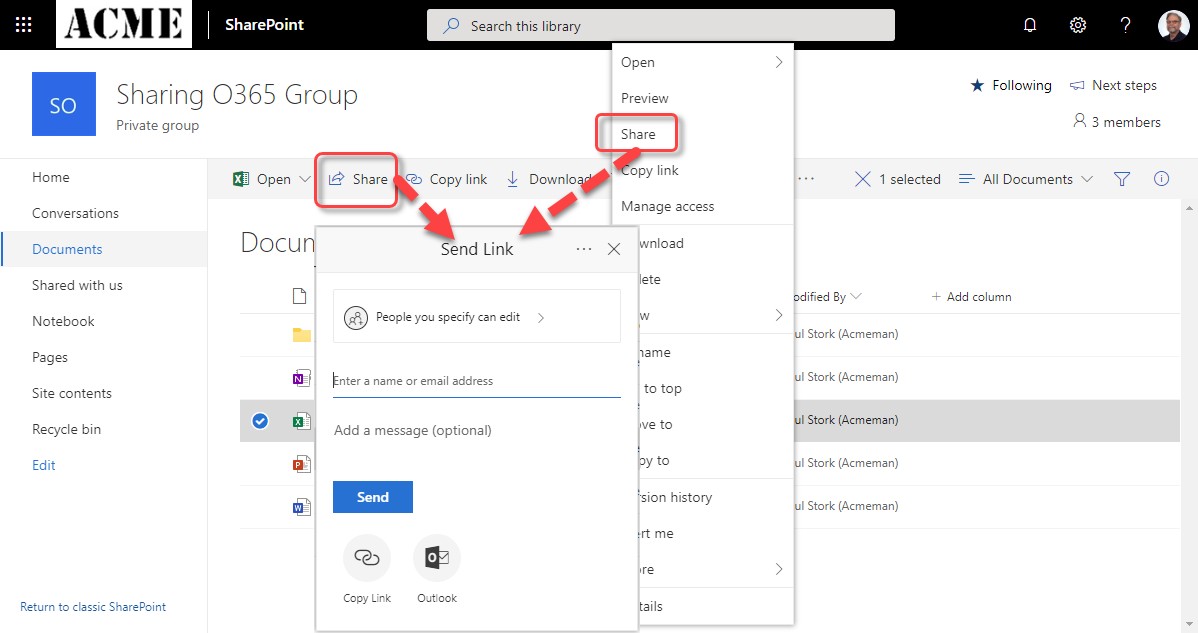Viewport: 1198px width, 633px height.
Task: Click the Sharing O365 Group title
Action: [x=237, y=95]
